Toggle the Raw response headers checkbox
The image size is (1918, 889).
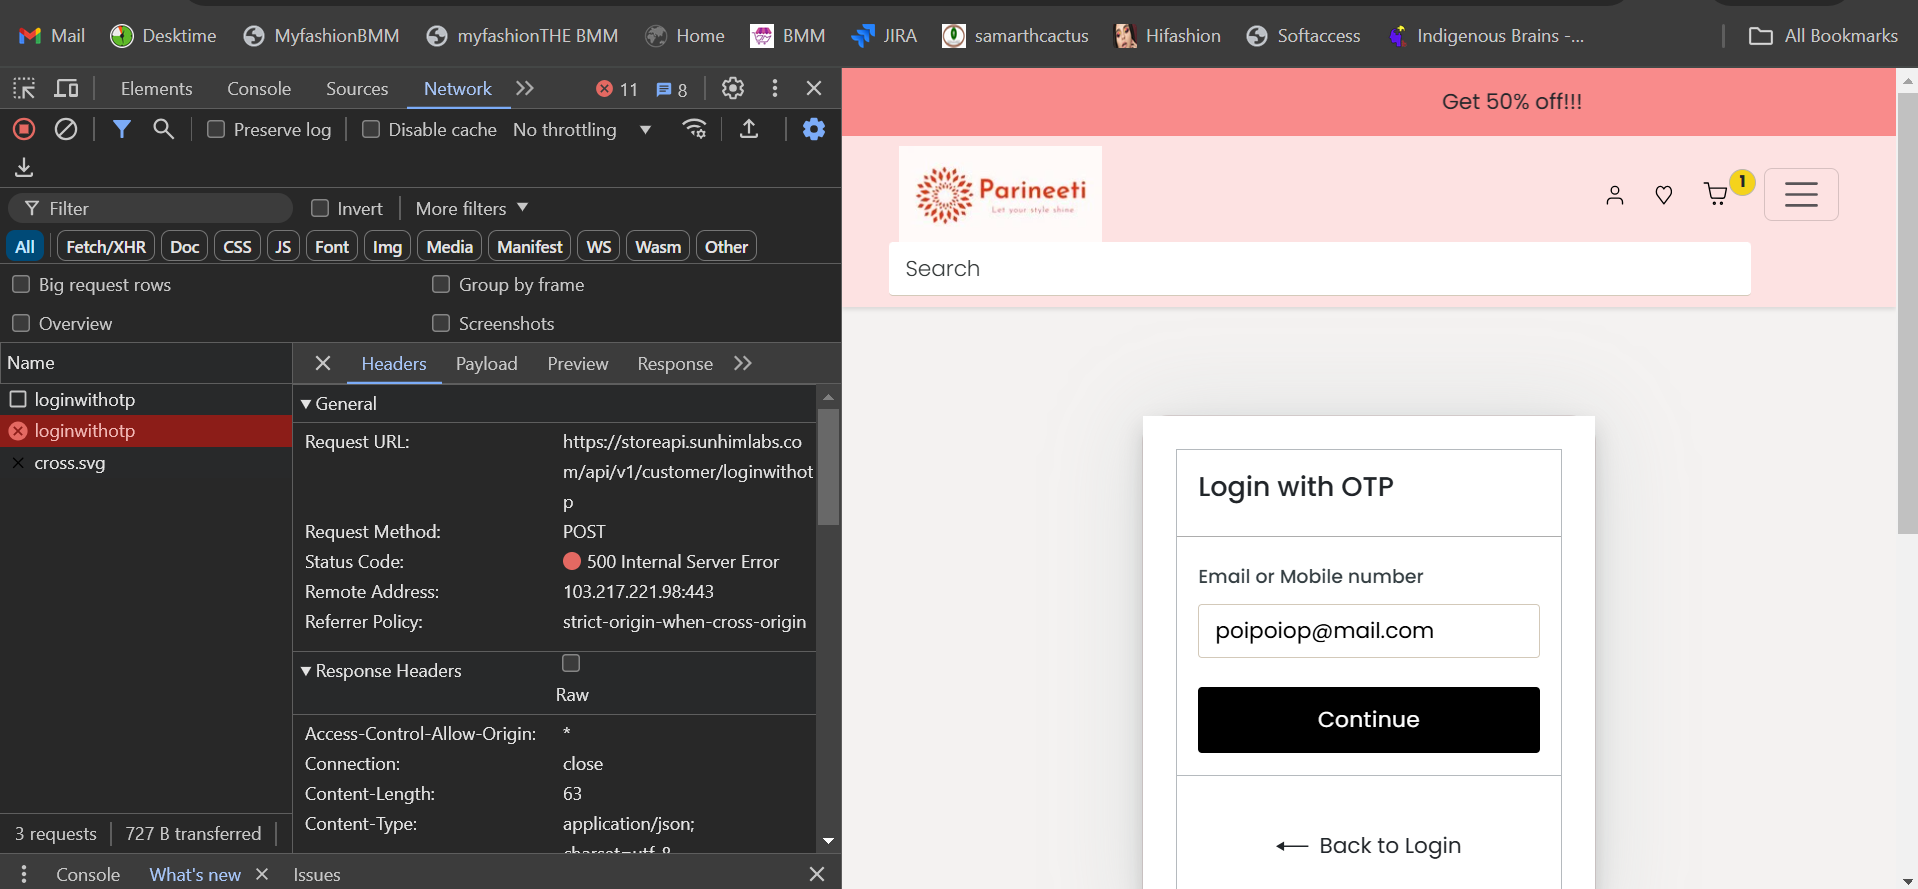pyautogui.click(x=571, y=663)
